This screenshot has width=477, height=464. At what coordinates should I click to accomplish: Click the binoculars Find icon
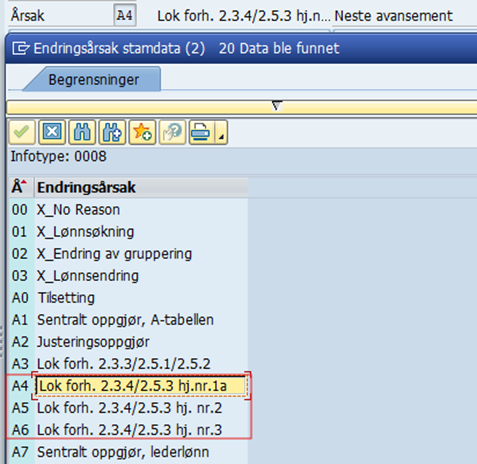[x=82, y=132]
